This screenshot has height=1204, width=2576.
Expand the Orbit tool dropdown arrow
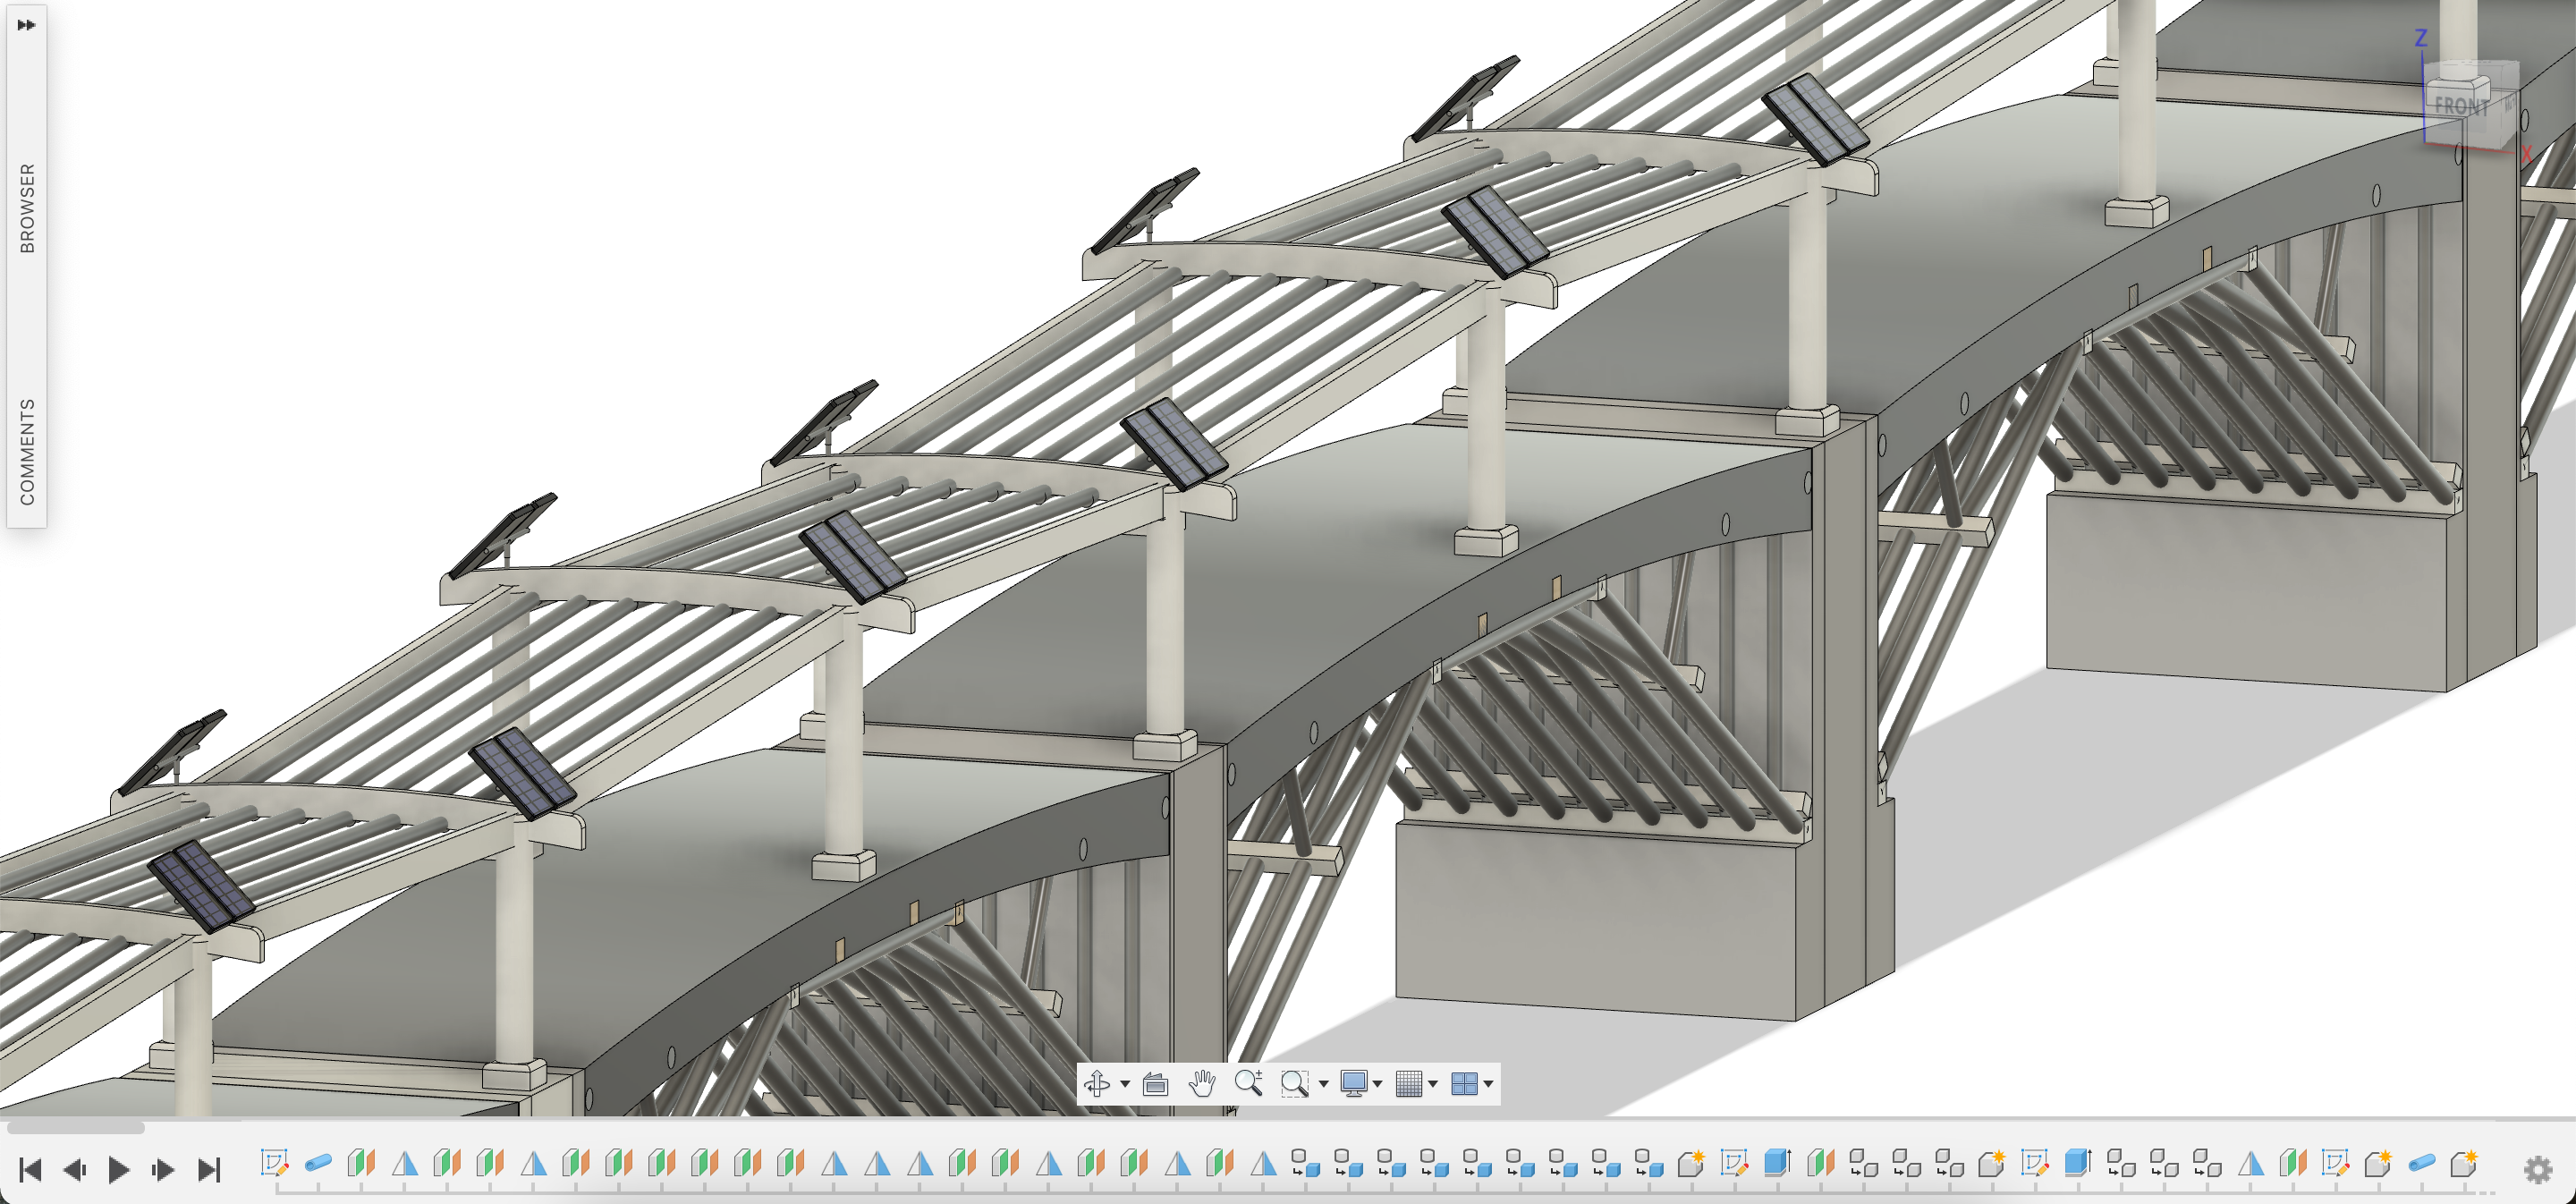coord(1125,1085)
